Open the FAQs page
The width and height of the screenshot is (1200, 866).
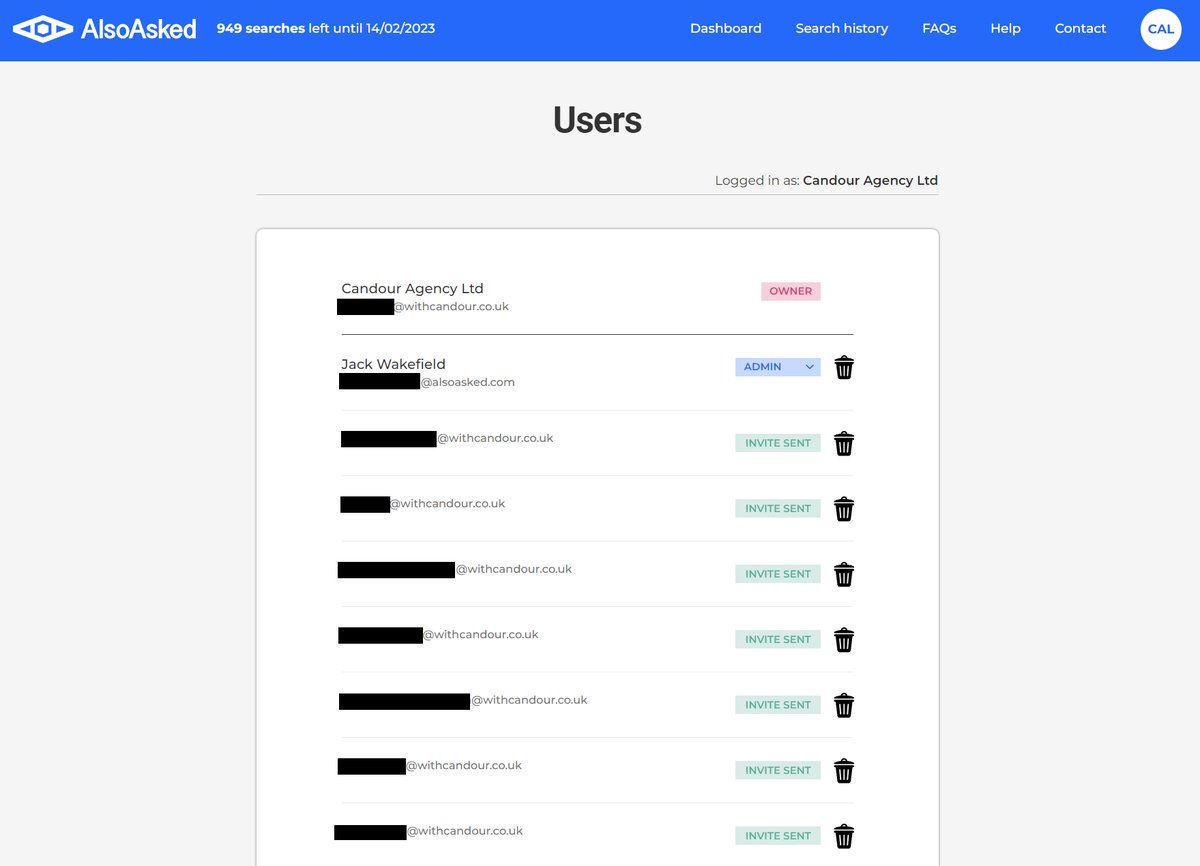click(939, 28)
